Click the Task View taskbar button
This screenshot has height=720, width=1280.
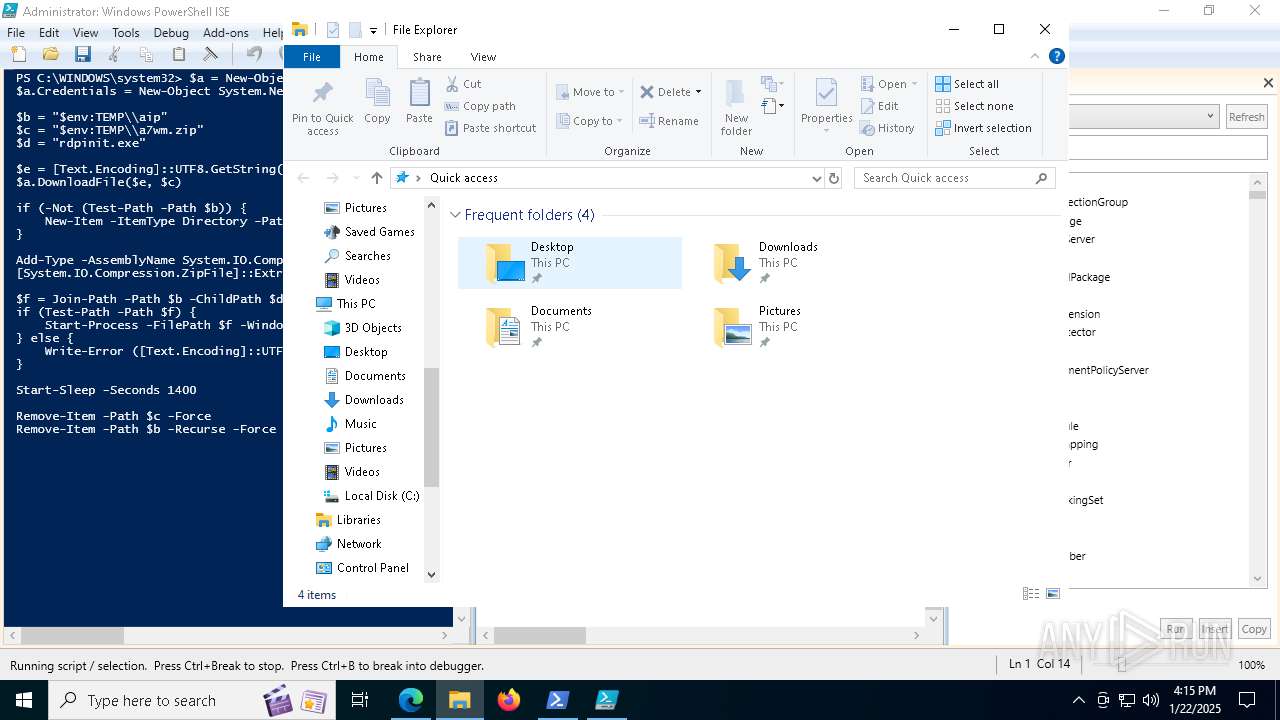coord(360,700)
